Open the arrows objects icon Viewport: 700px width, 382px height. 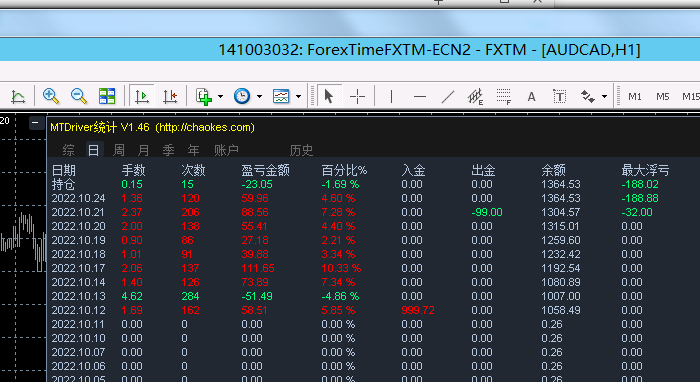point(588,96)
